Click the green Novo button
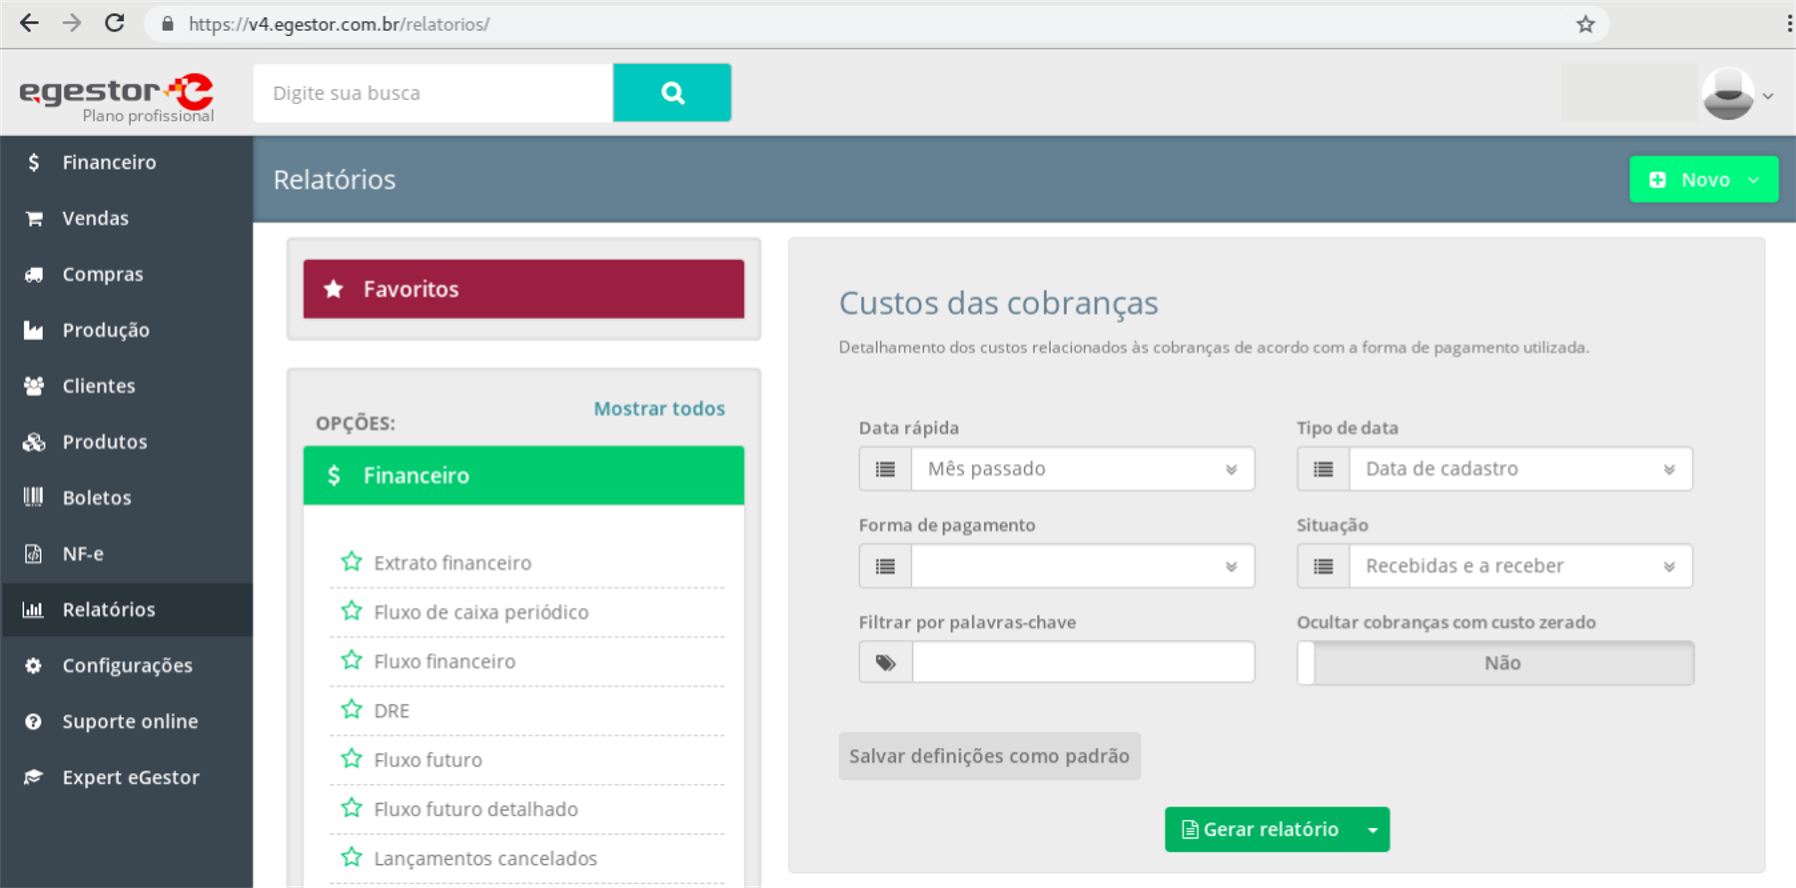Screen dimensions: 1796x888 (1704, 180)
